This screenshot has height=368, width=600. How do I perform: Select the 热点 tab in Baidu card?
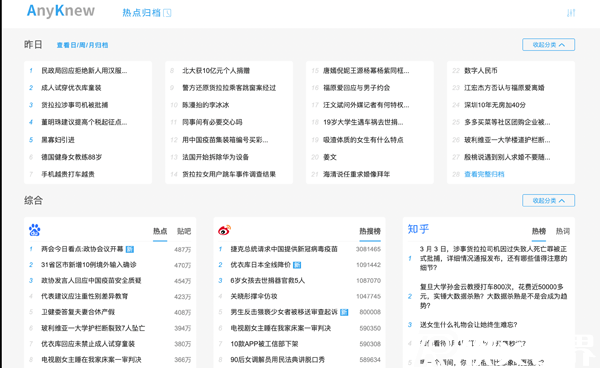click(160, 231)
